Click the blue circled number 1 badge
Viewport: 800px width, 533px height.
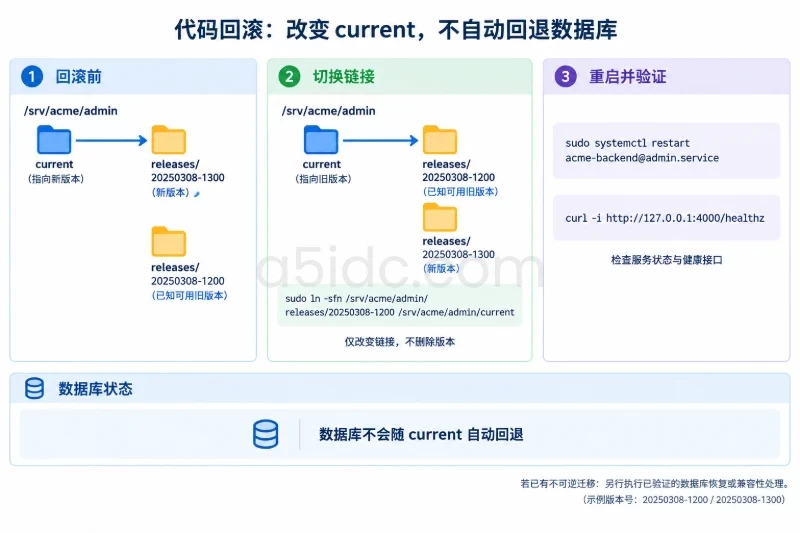[32, 77]
